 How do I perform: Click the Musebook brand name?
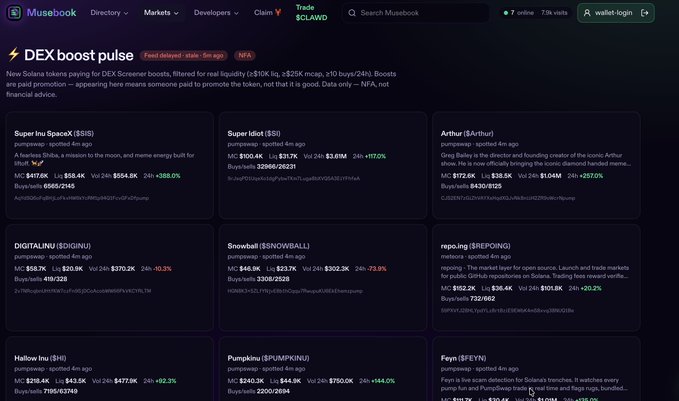click(51, 13)
